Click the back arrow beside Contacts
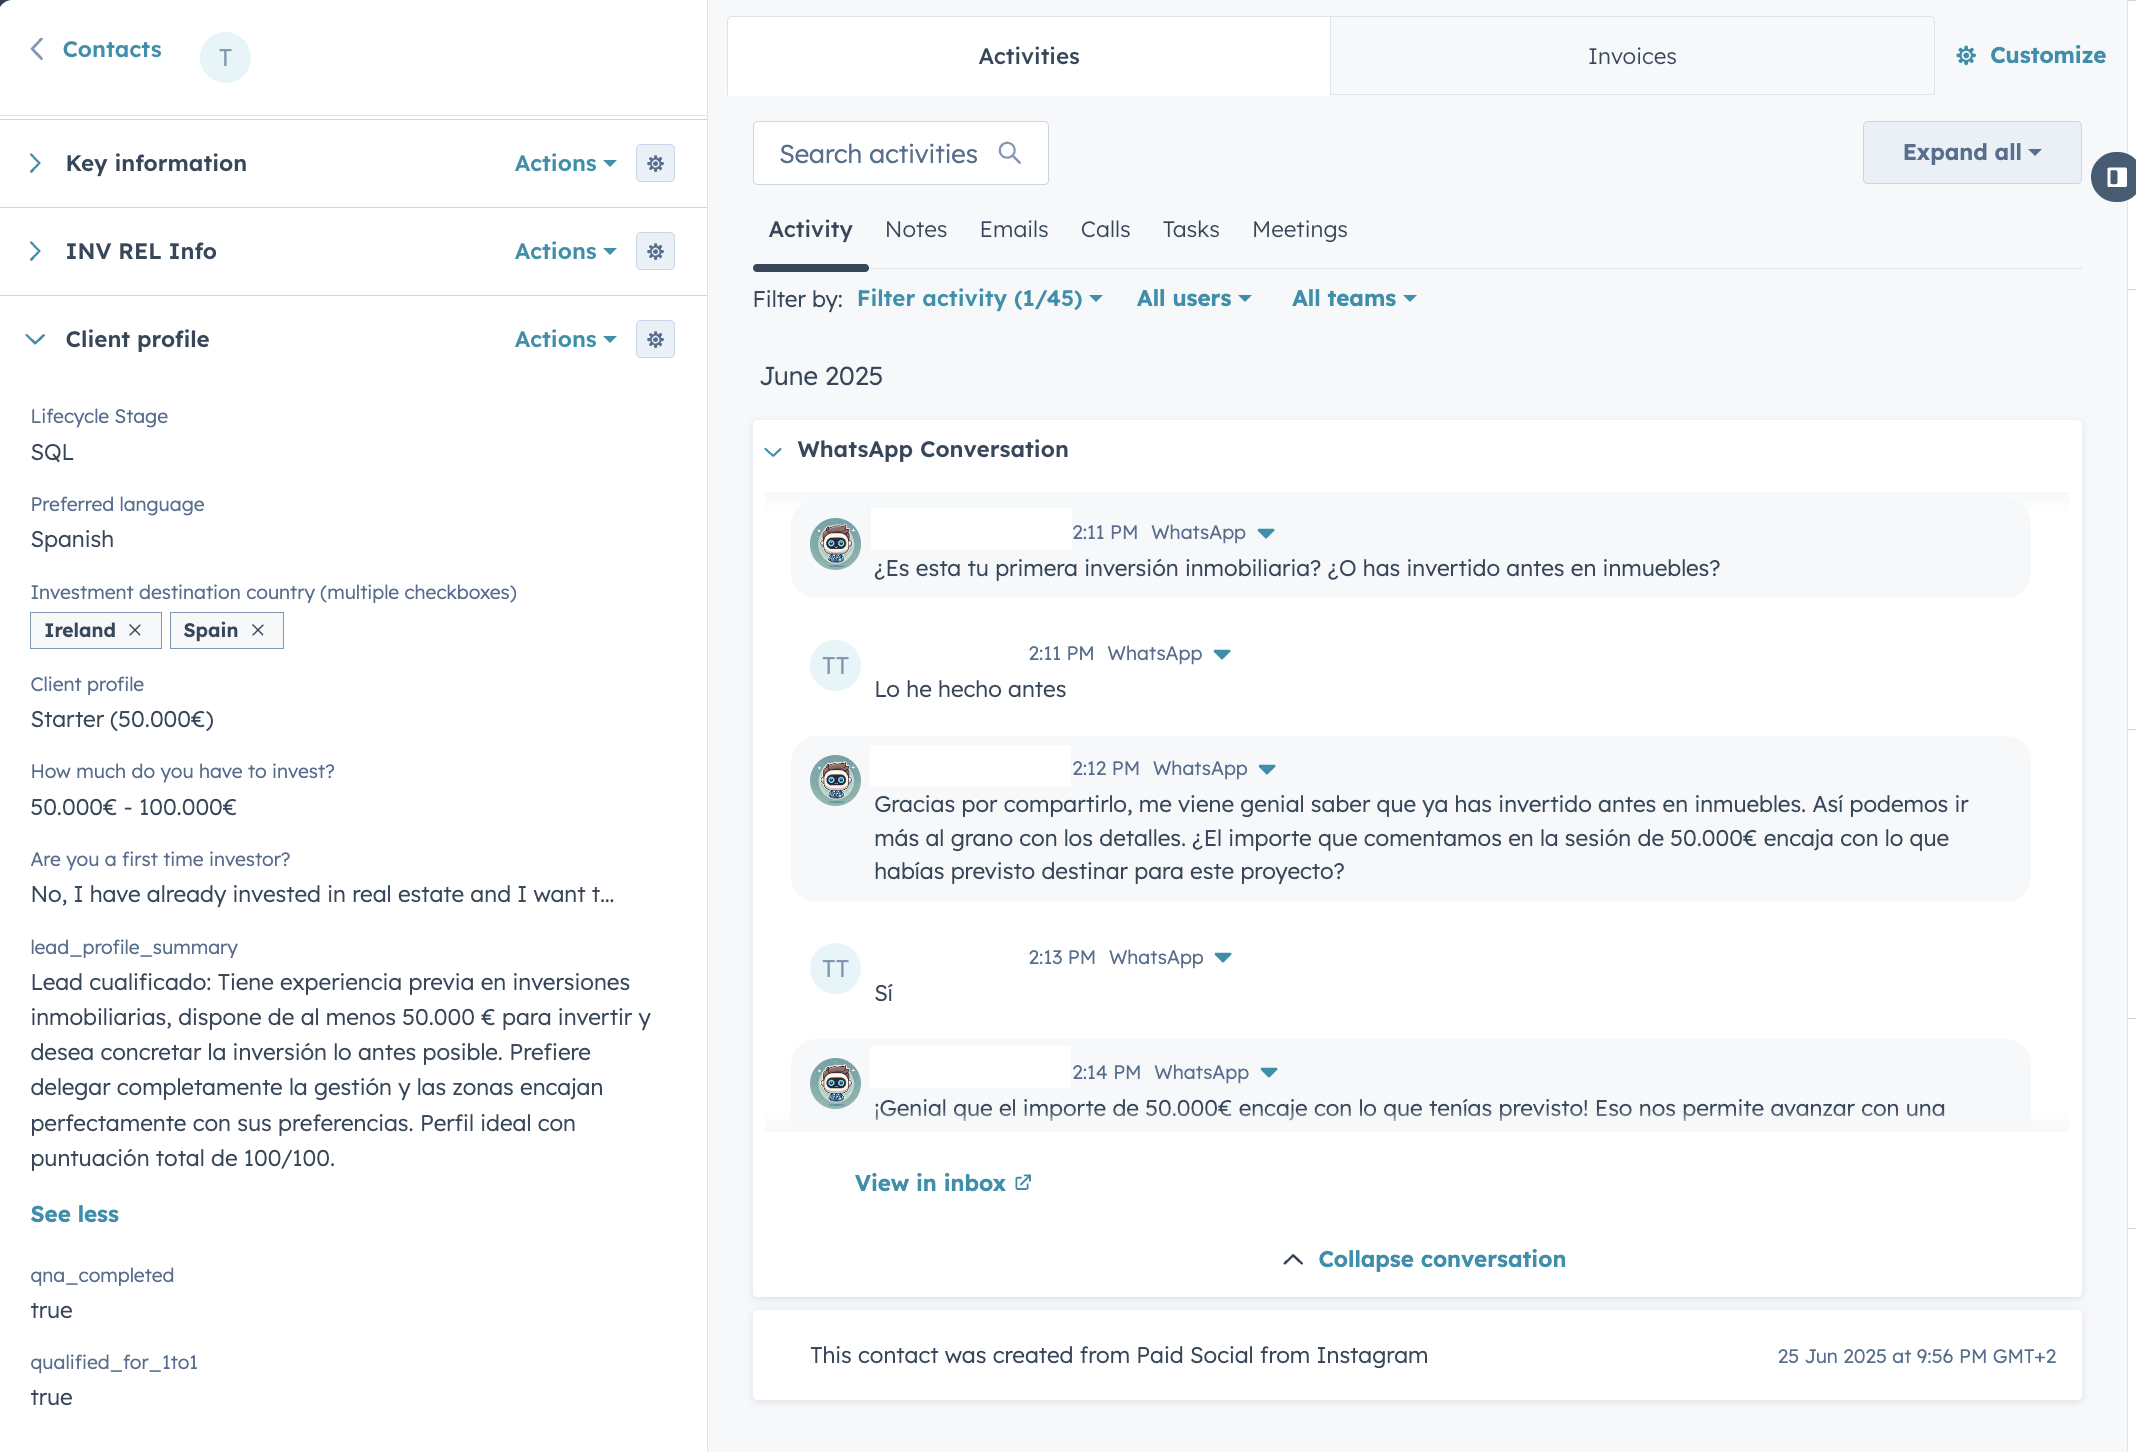Screen dimensions: 2136x1452 click(x=36, y=48)
